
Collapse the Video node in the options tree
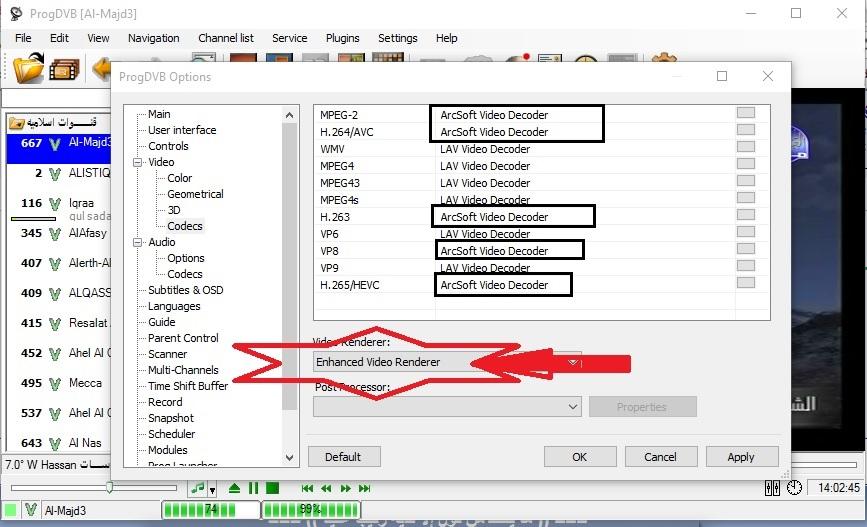(x=137, y=163)
